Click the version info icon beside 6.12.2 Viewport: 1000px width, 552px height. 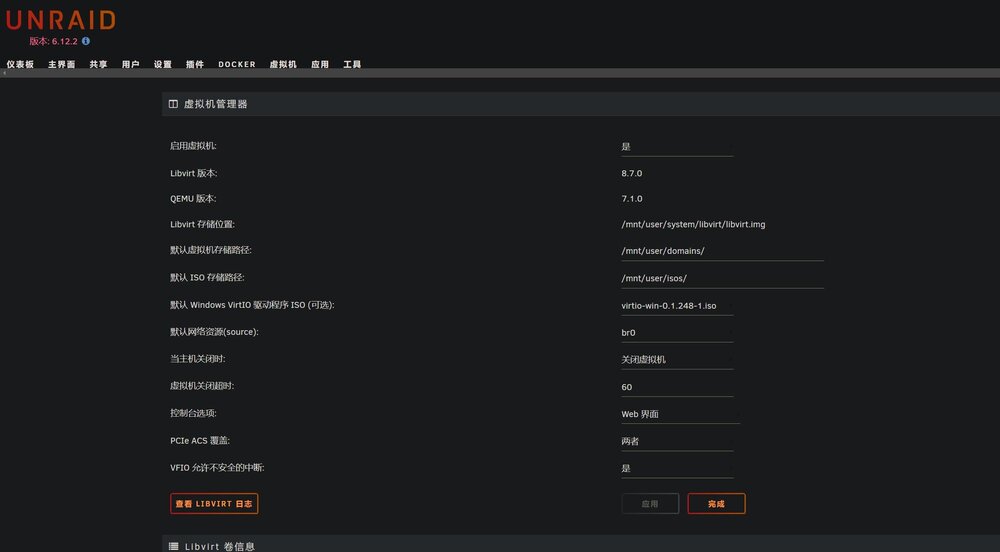pos(86,41)
